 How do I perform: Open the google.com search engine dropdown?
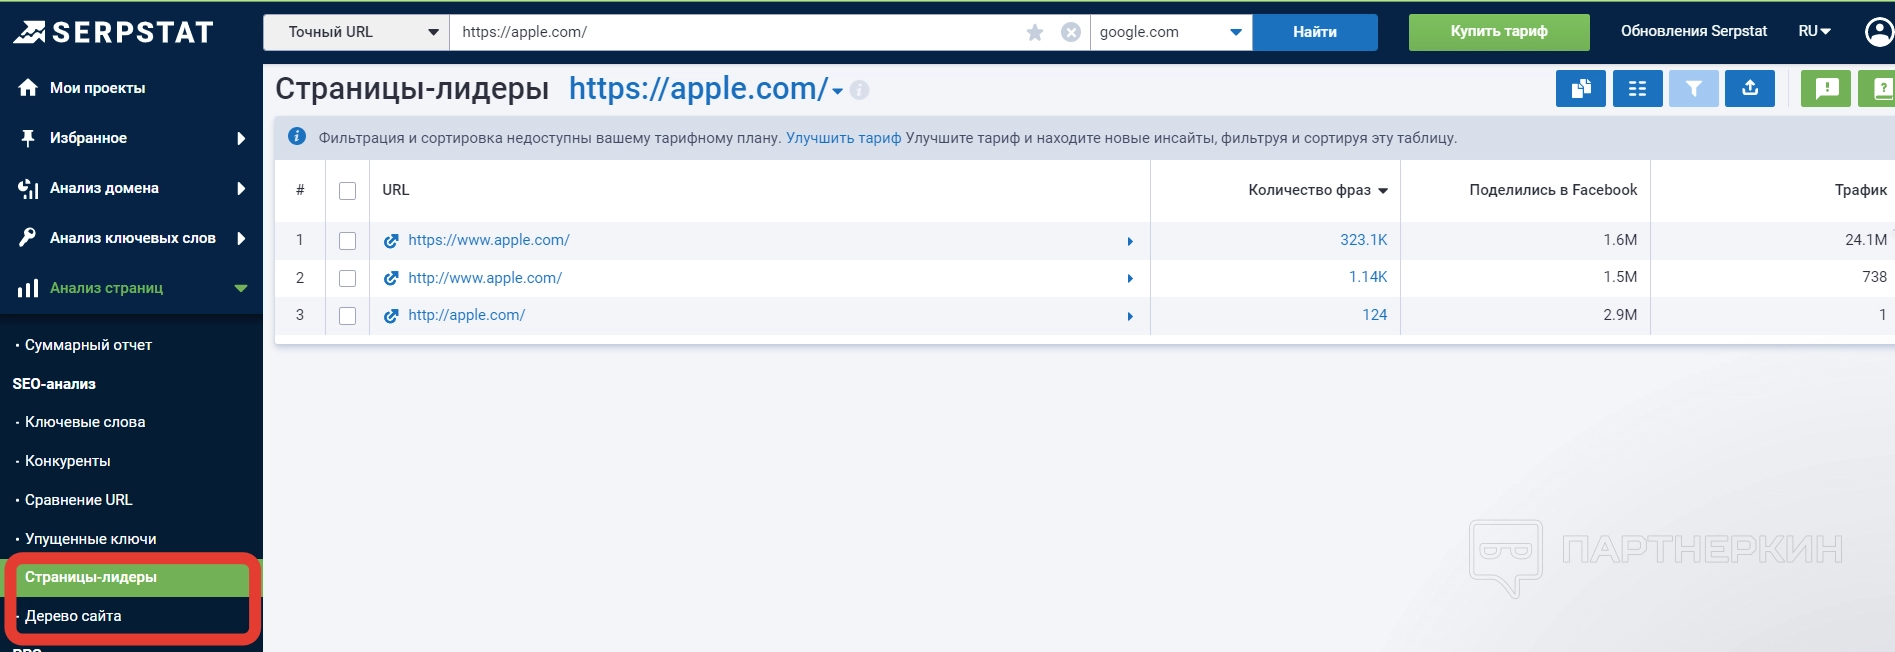(1171, 32)
